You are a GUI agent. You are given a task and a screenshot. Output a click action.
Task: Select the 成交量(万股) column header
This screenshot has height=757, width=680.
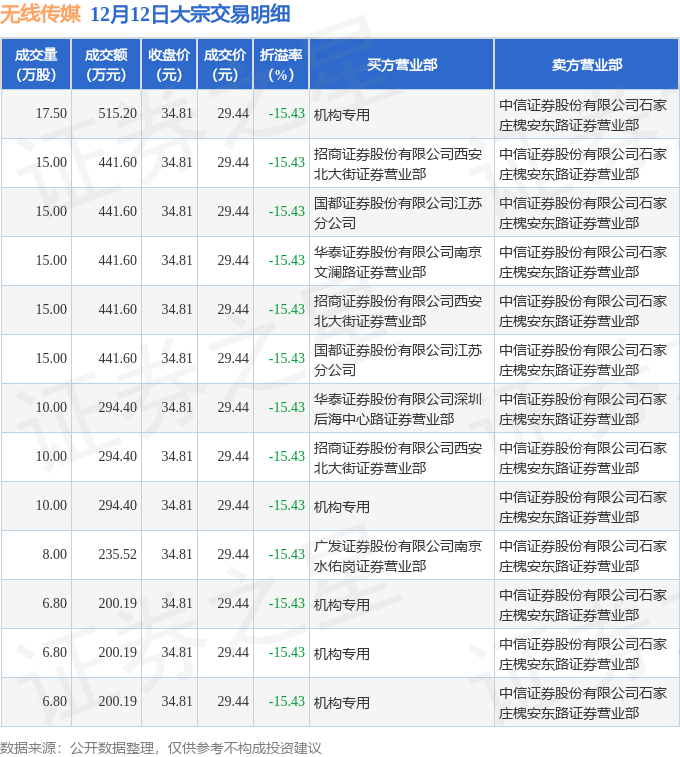point(36,65)
